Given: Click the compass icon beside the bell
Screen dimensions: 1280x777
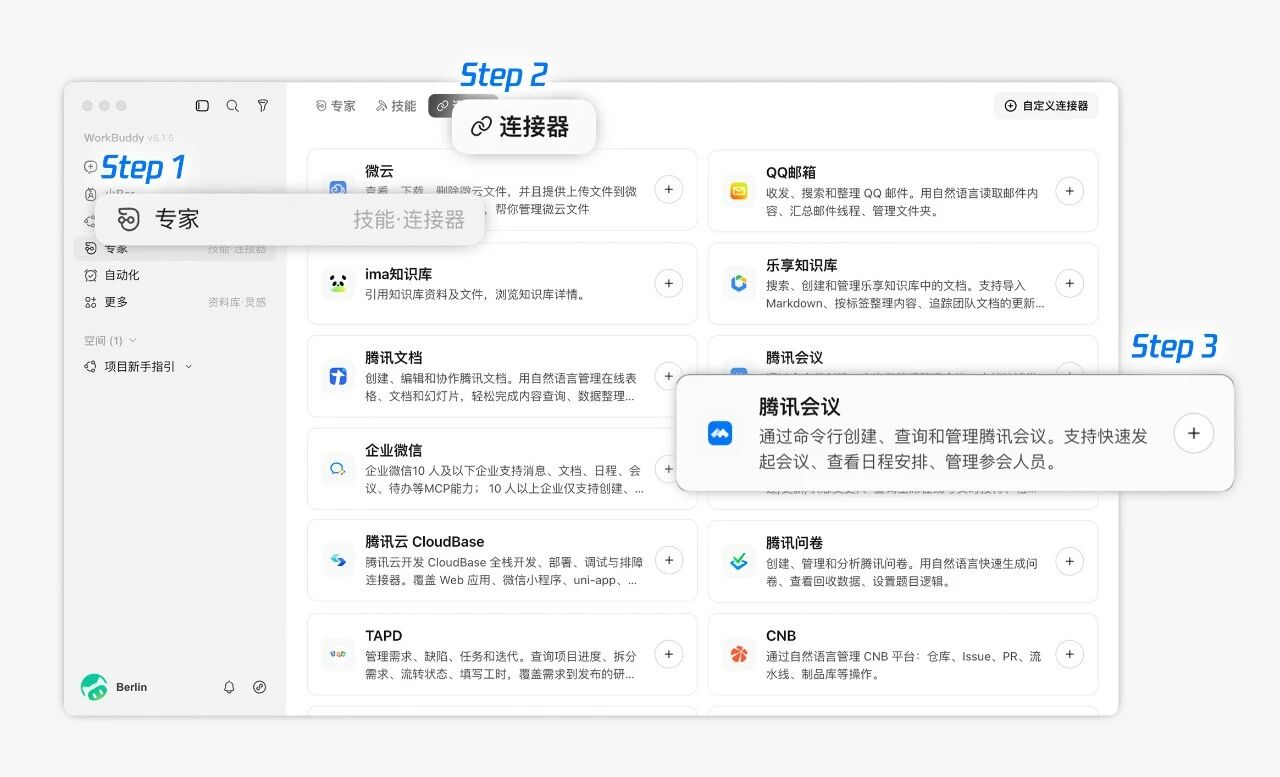Looking at the screenshot, I should point(260,687).
